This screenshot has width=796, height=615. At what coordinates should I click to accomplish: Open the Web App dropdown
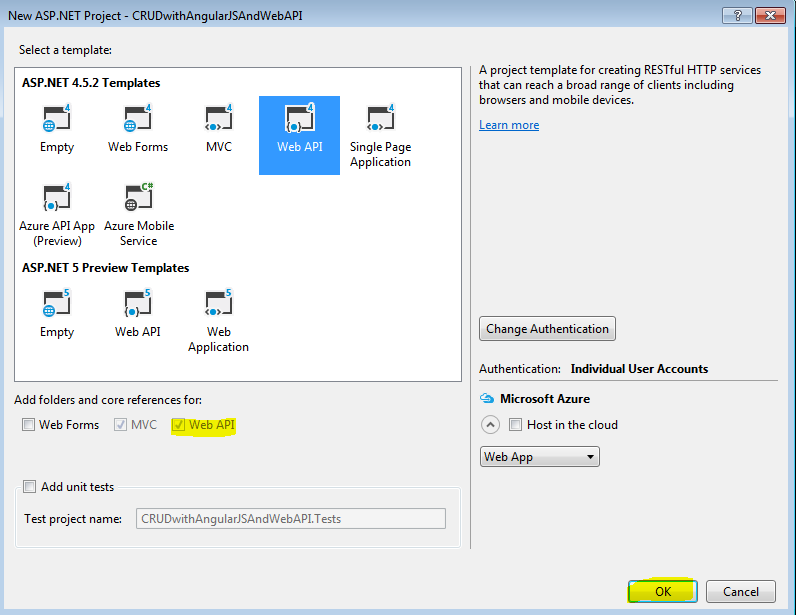[540, 457]
